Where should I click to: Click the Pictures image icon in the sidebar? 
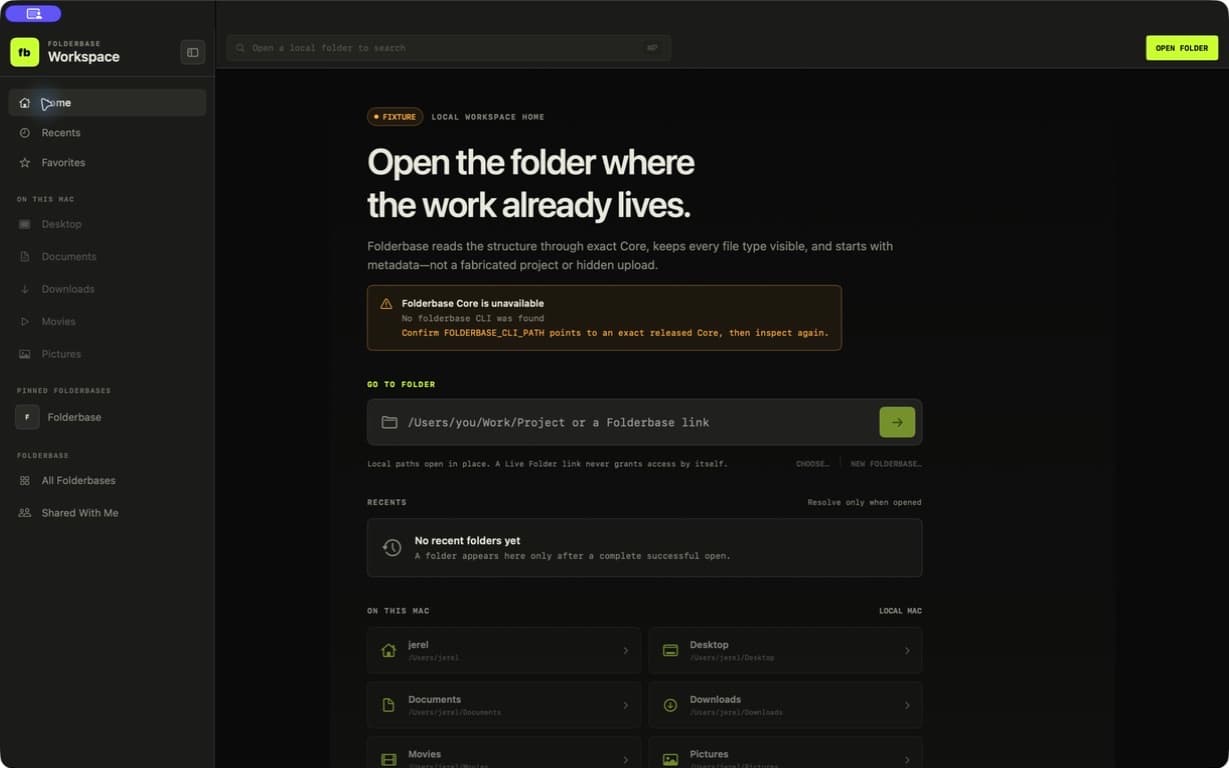click(25, 354)
